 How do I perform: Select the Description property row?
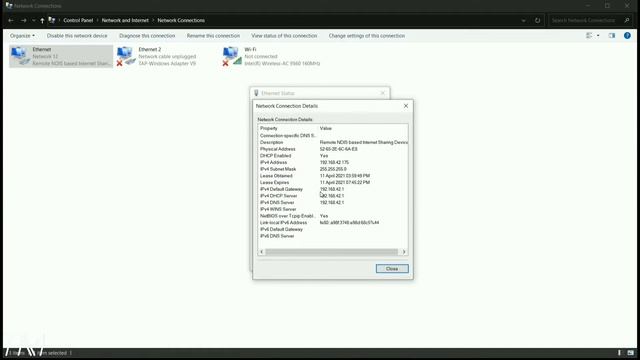coord(333,142)
